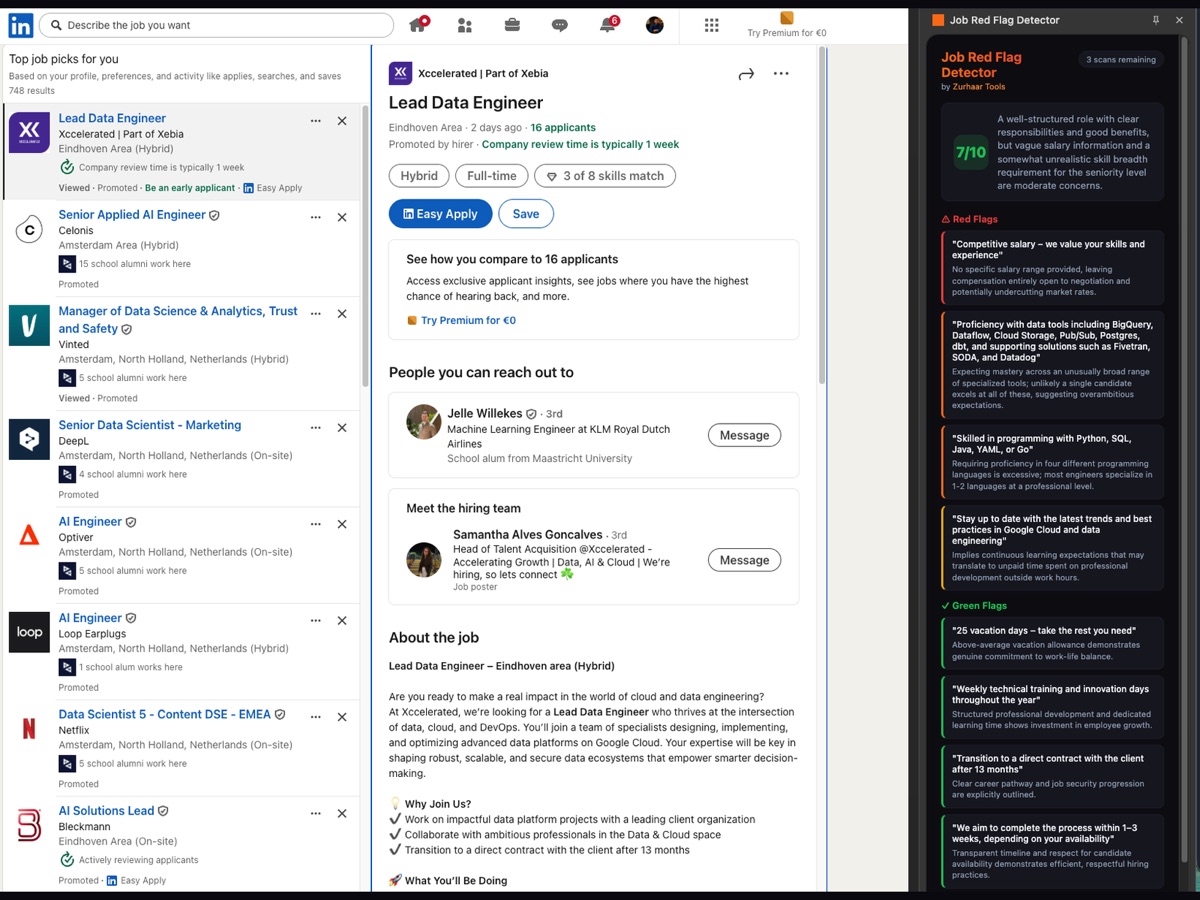The image size is (1200, 900).
Task: Open 16 applicants link
Action: pos(563,128)
